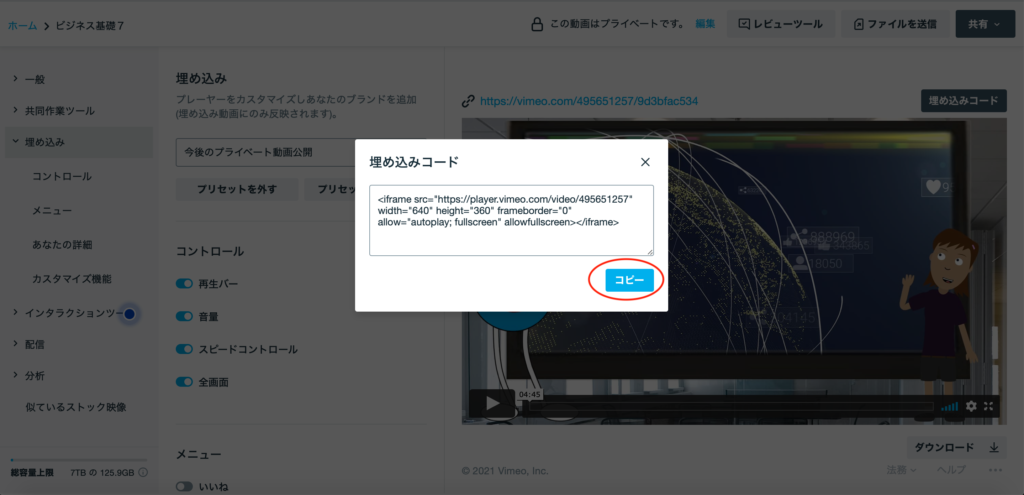Click the fullscreen icon in the player
This screenshot has width=1024, height=495.
pyautogui.click(x=989, y=406)
